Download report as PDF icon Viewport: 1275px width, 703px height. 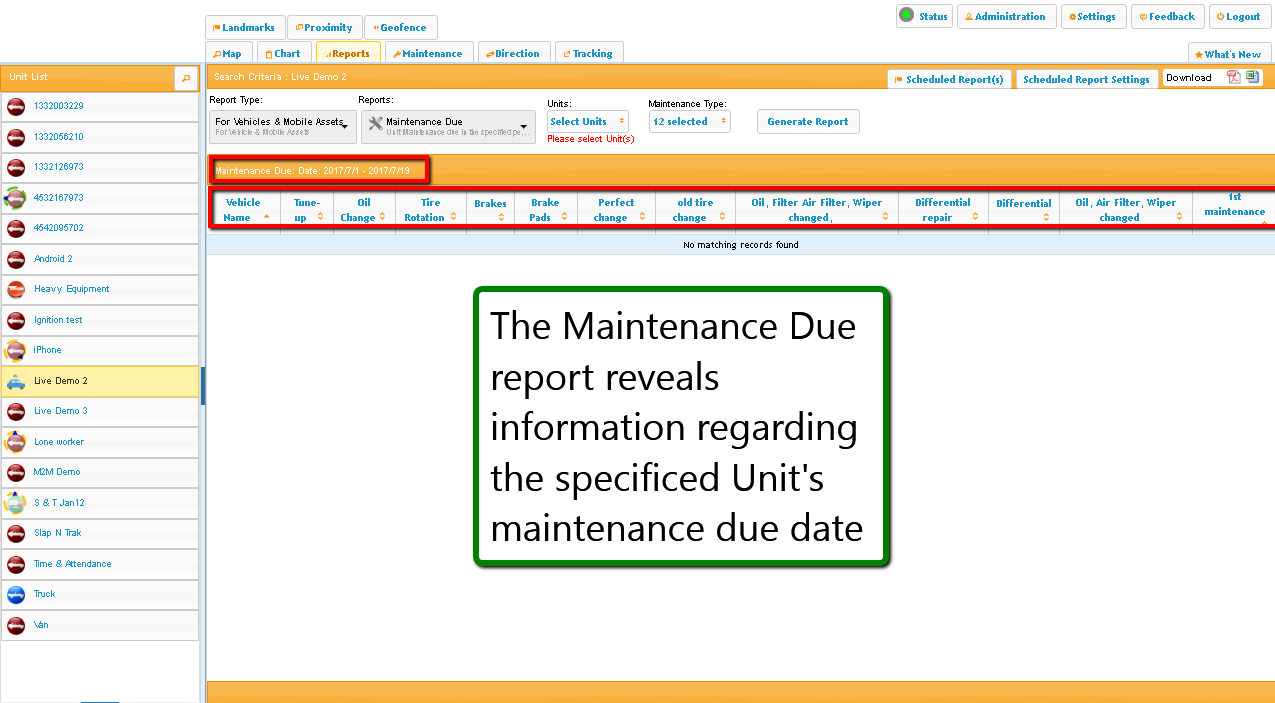(1234, 78)
